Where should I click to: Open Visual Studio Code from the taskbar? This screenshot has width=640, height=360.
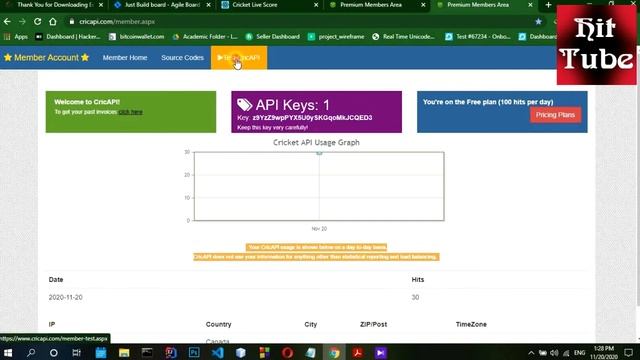(218, 353)
